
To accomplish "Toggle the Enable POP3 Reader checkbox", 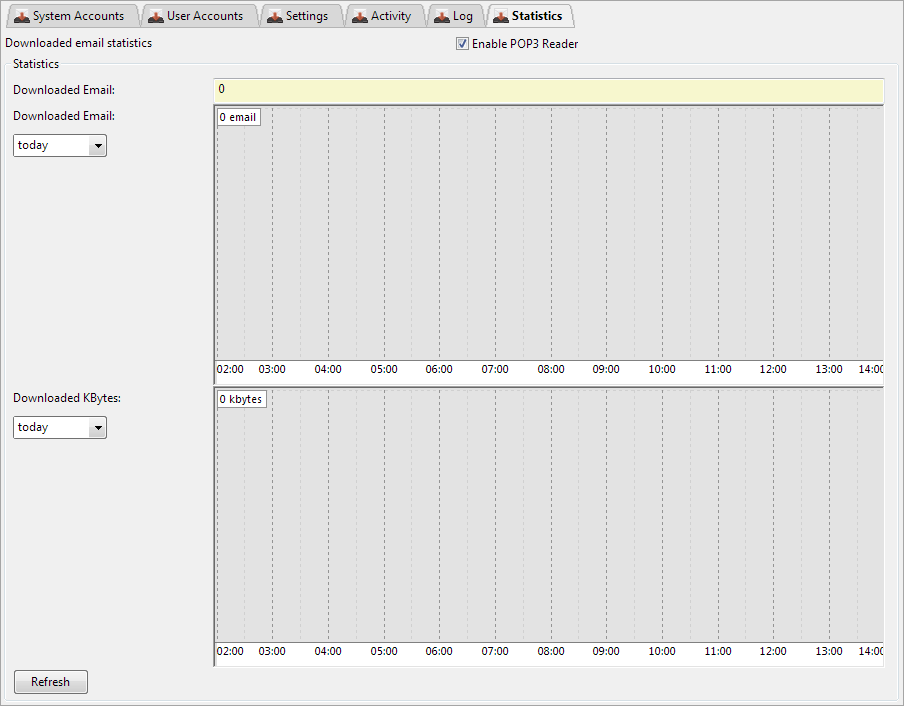I will (x=462, y=44).
